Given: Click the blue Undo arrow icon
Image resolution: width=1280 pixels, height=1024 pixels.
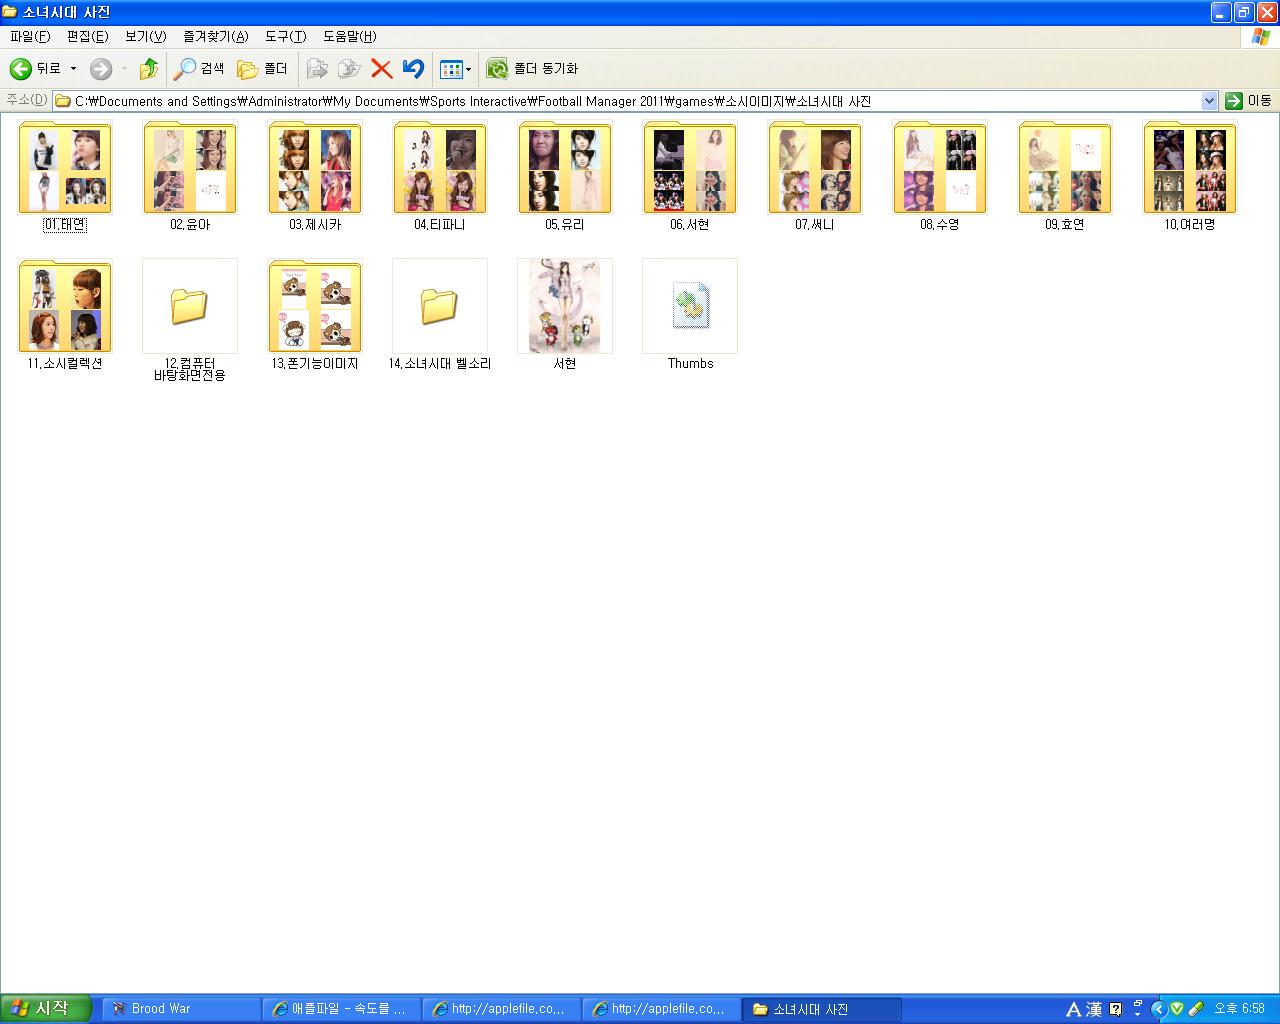Looking at the screenshot, I should click(413, 69).
